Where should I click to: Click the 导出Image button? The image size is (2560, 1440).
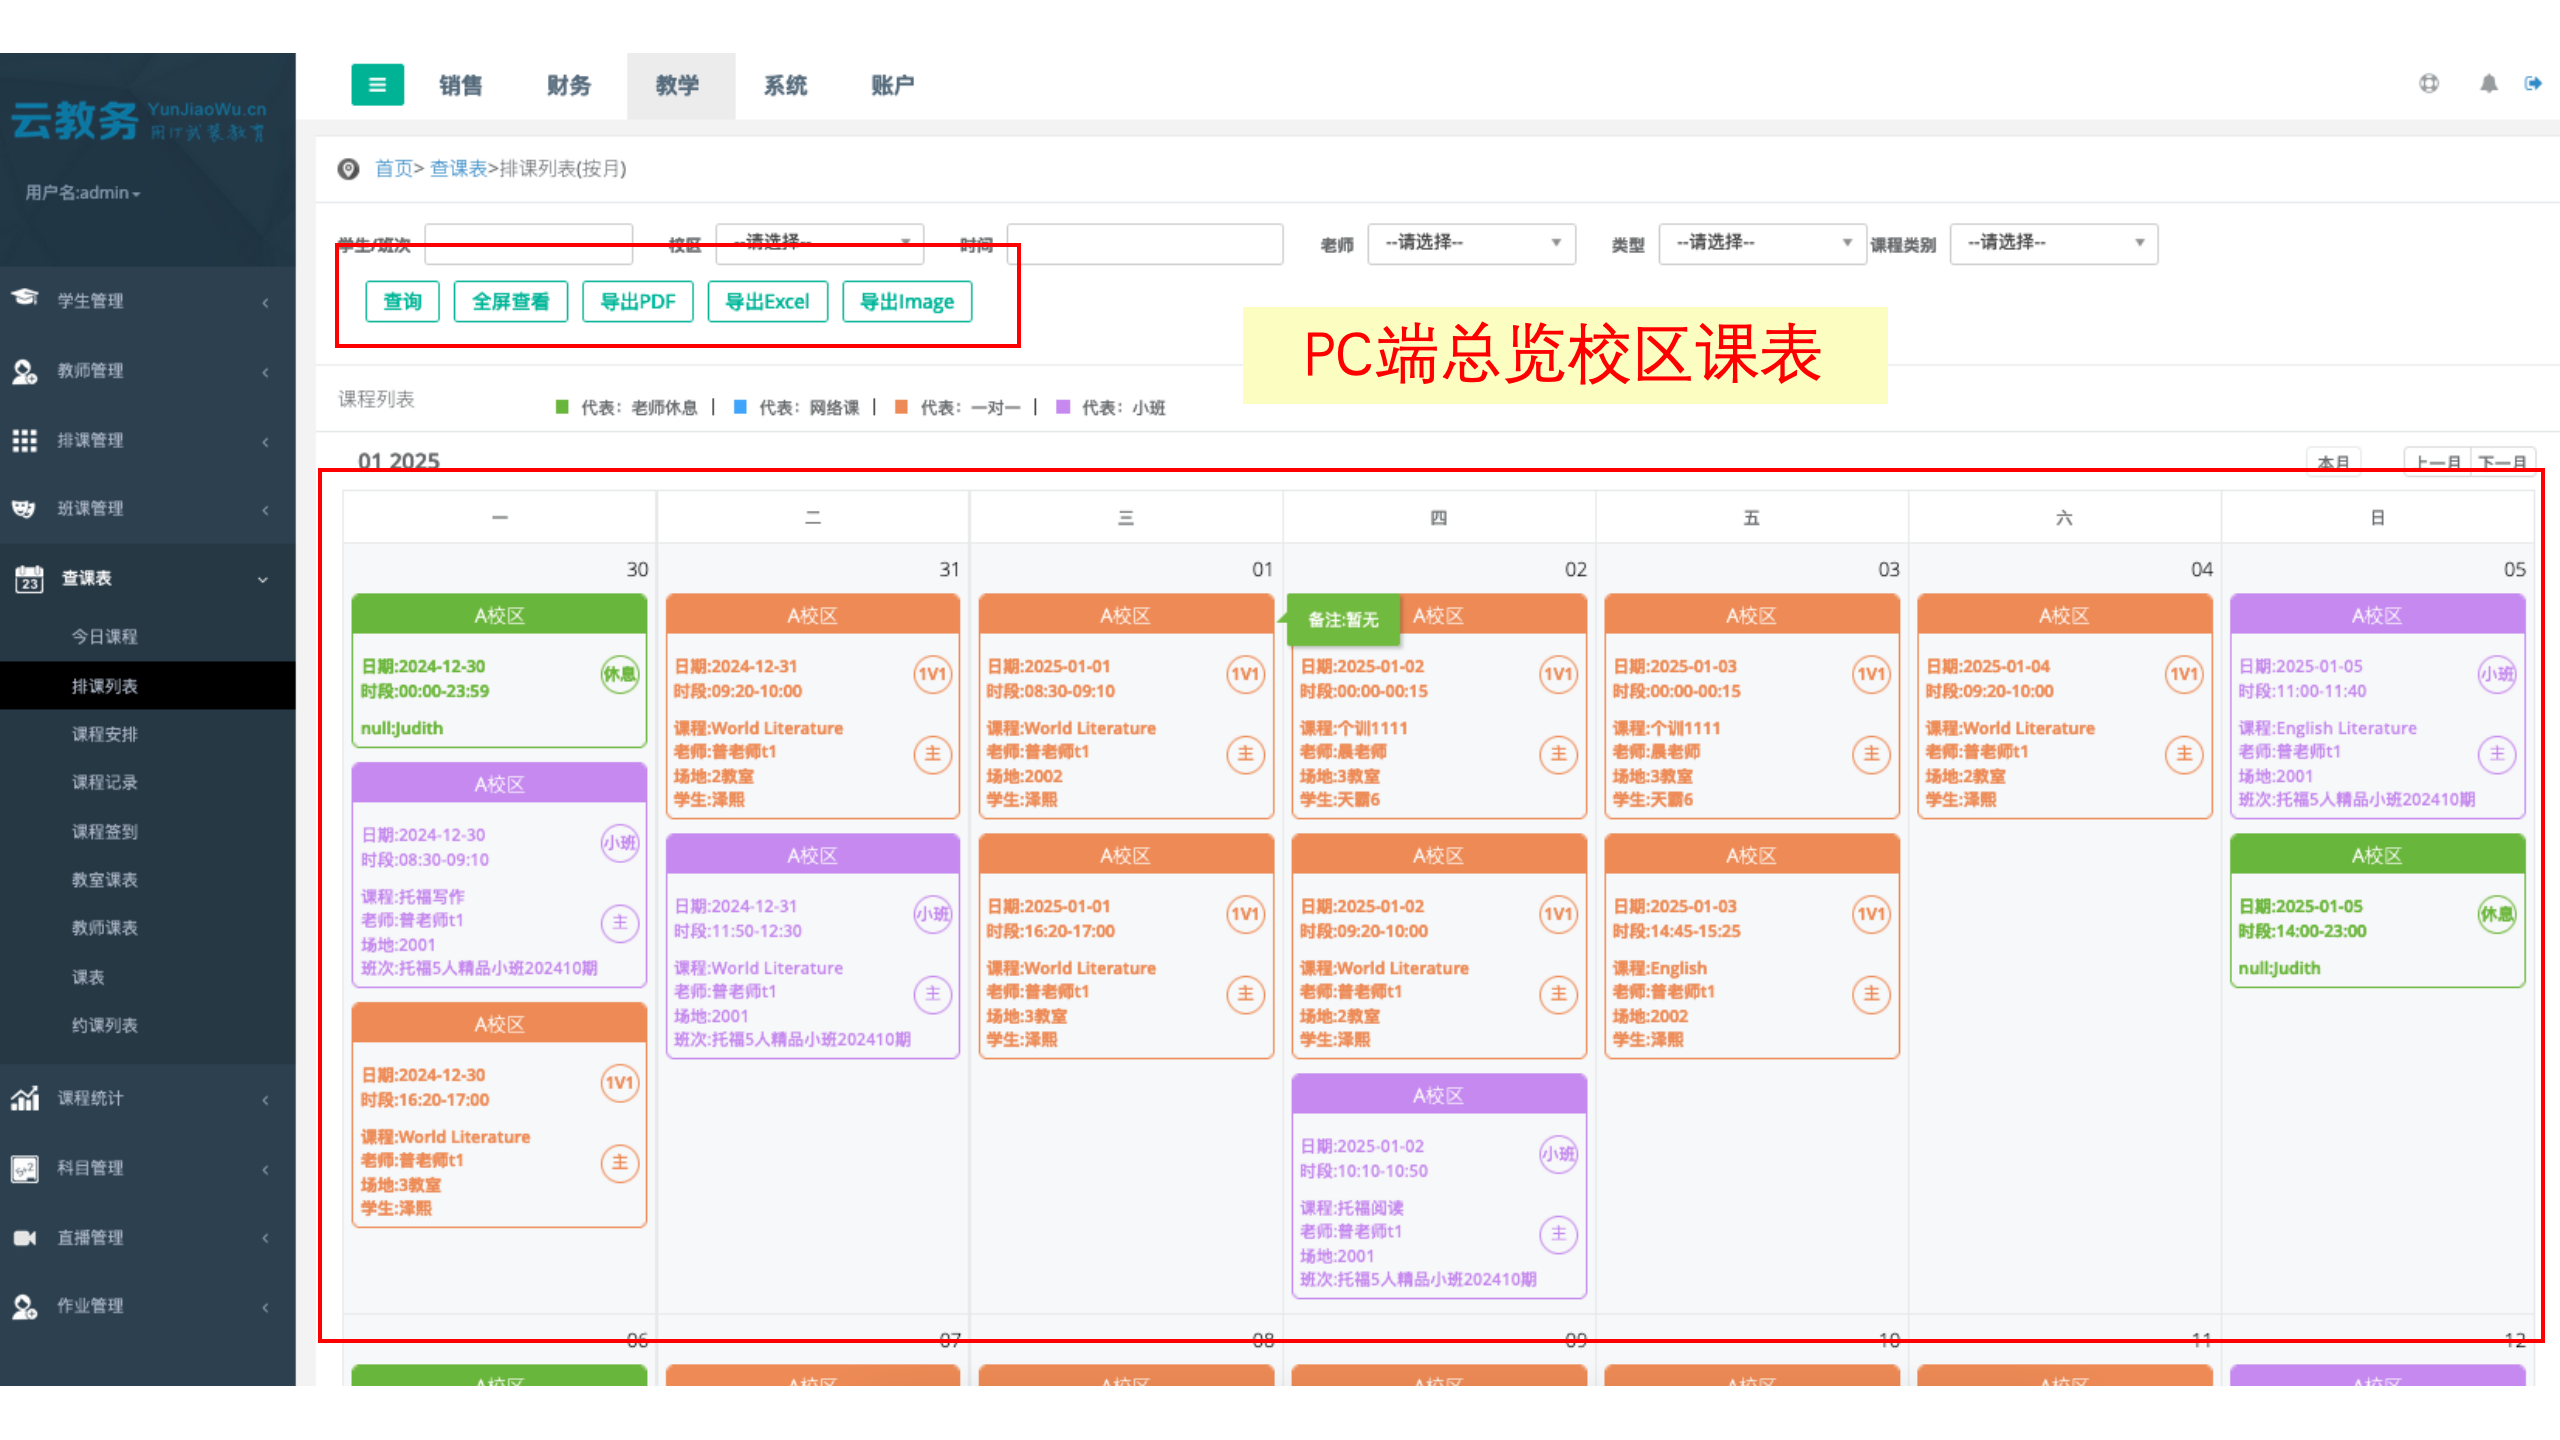(907, 302)
